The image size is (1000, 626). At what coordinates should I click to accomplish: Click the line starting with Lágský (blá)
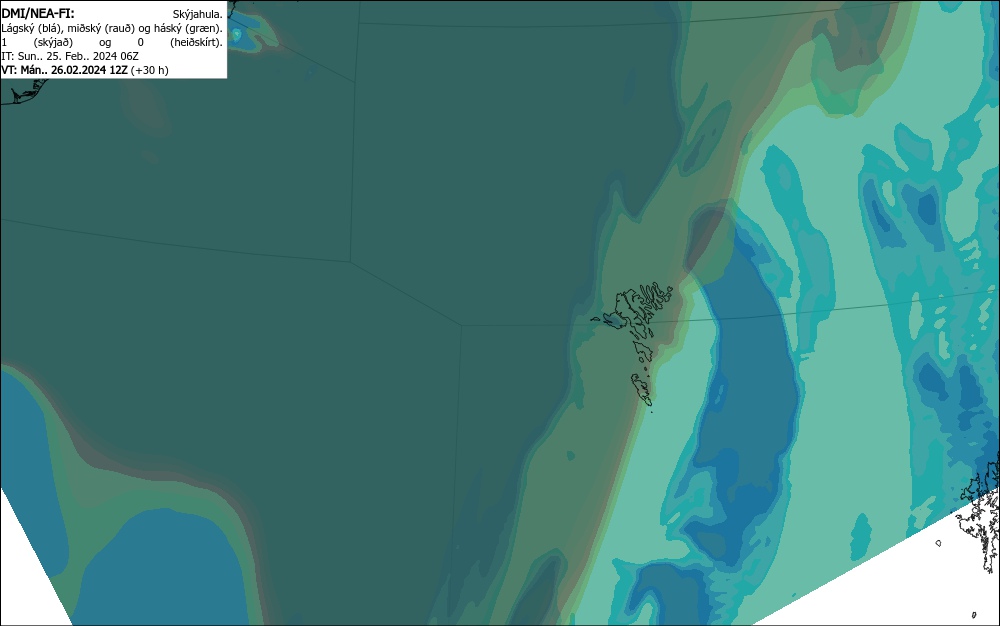click(112, 28)
